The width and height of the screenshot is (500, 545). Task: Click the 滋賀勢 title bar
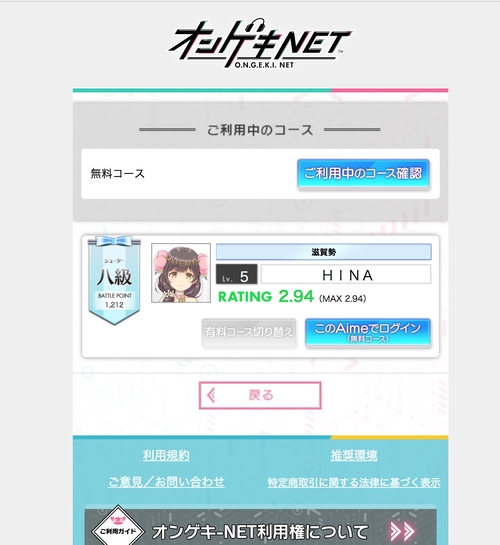click(323, 252)
